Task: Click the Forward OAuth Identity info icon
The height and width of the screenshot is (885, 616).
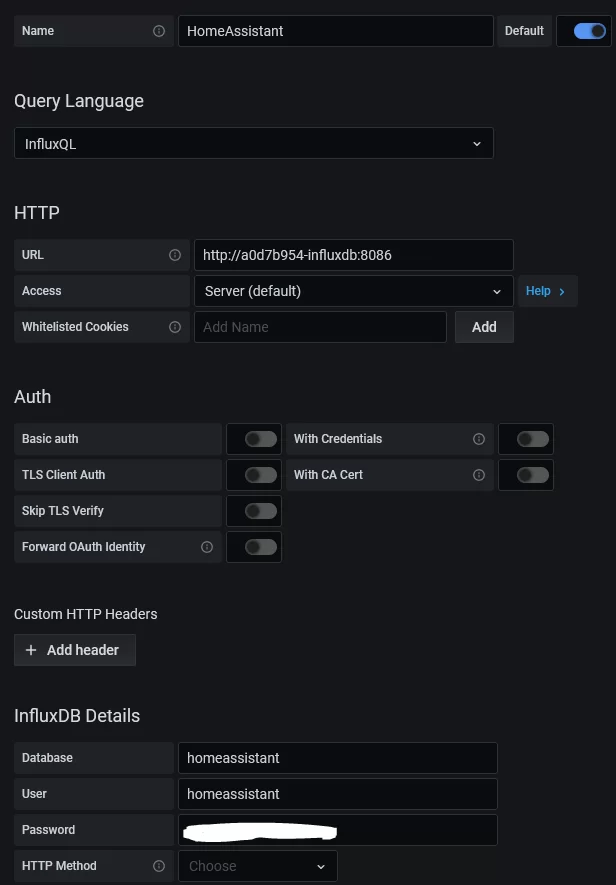Action: click(206, 547)
